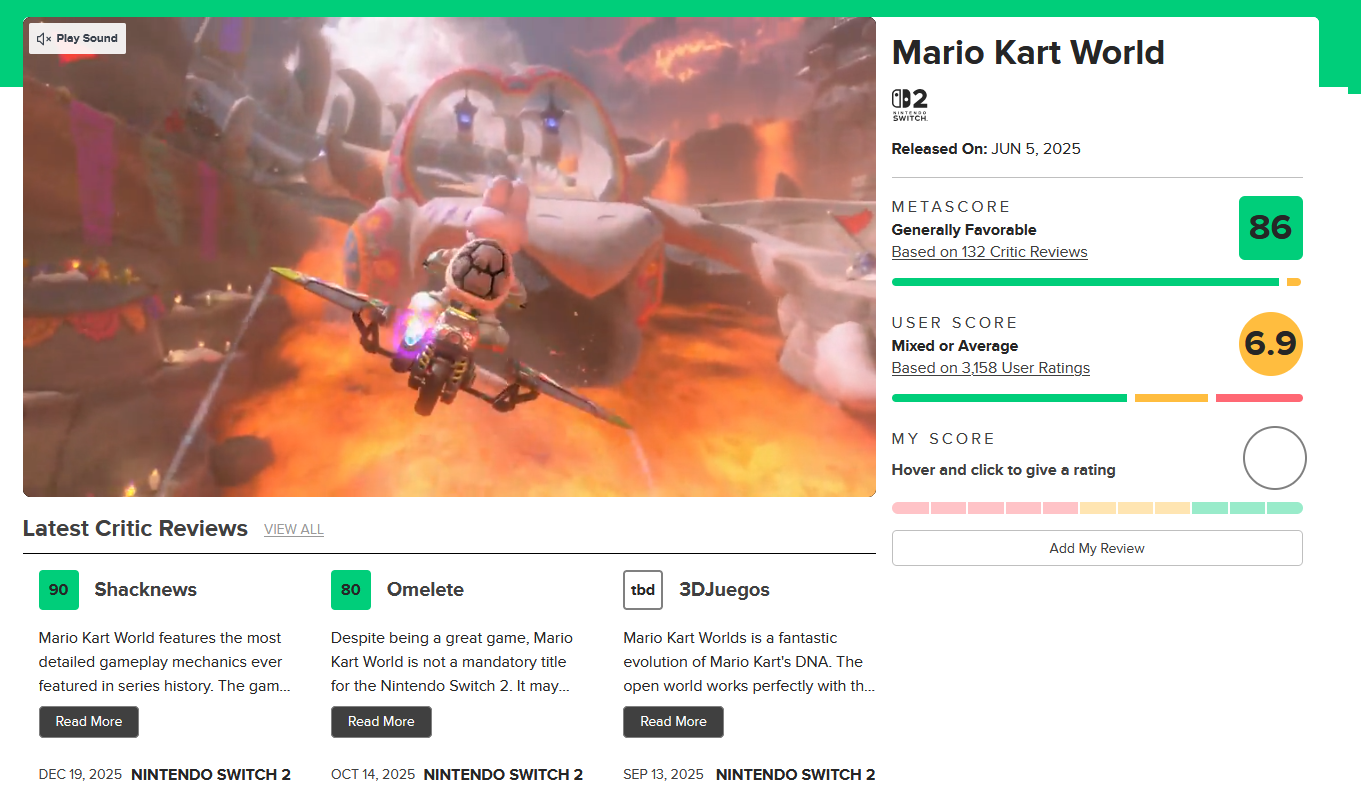1361x805 pixels.
Task: Click the green Metascore distribution bar
Action: tap(1085, 282)
